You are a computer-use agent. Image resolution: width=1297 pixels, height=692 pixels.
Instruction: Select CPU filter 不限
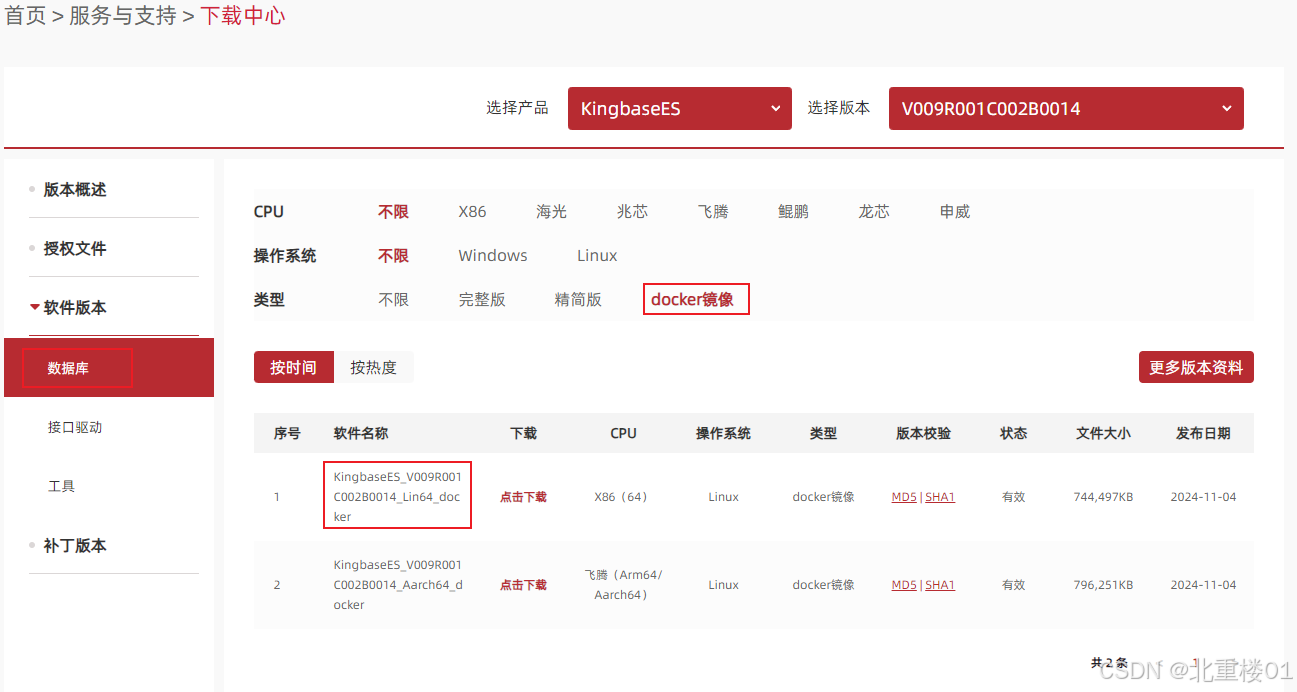393,211
